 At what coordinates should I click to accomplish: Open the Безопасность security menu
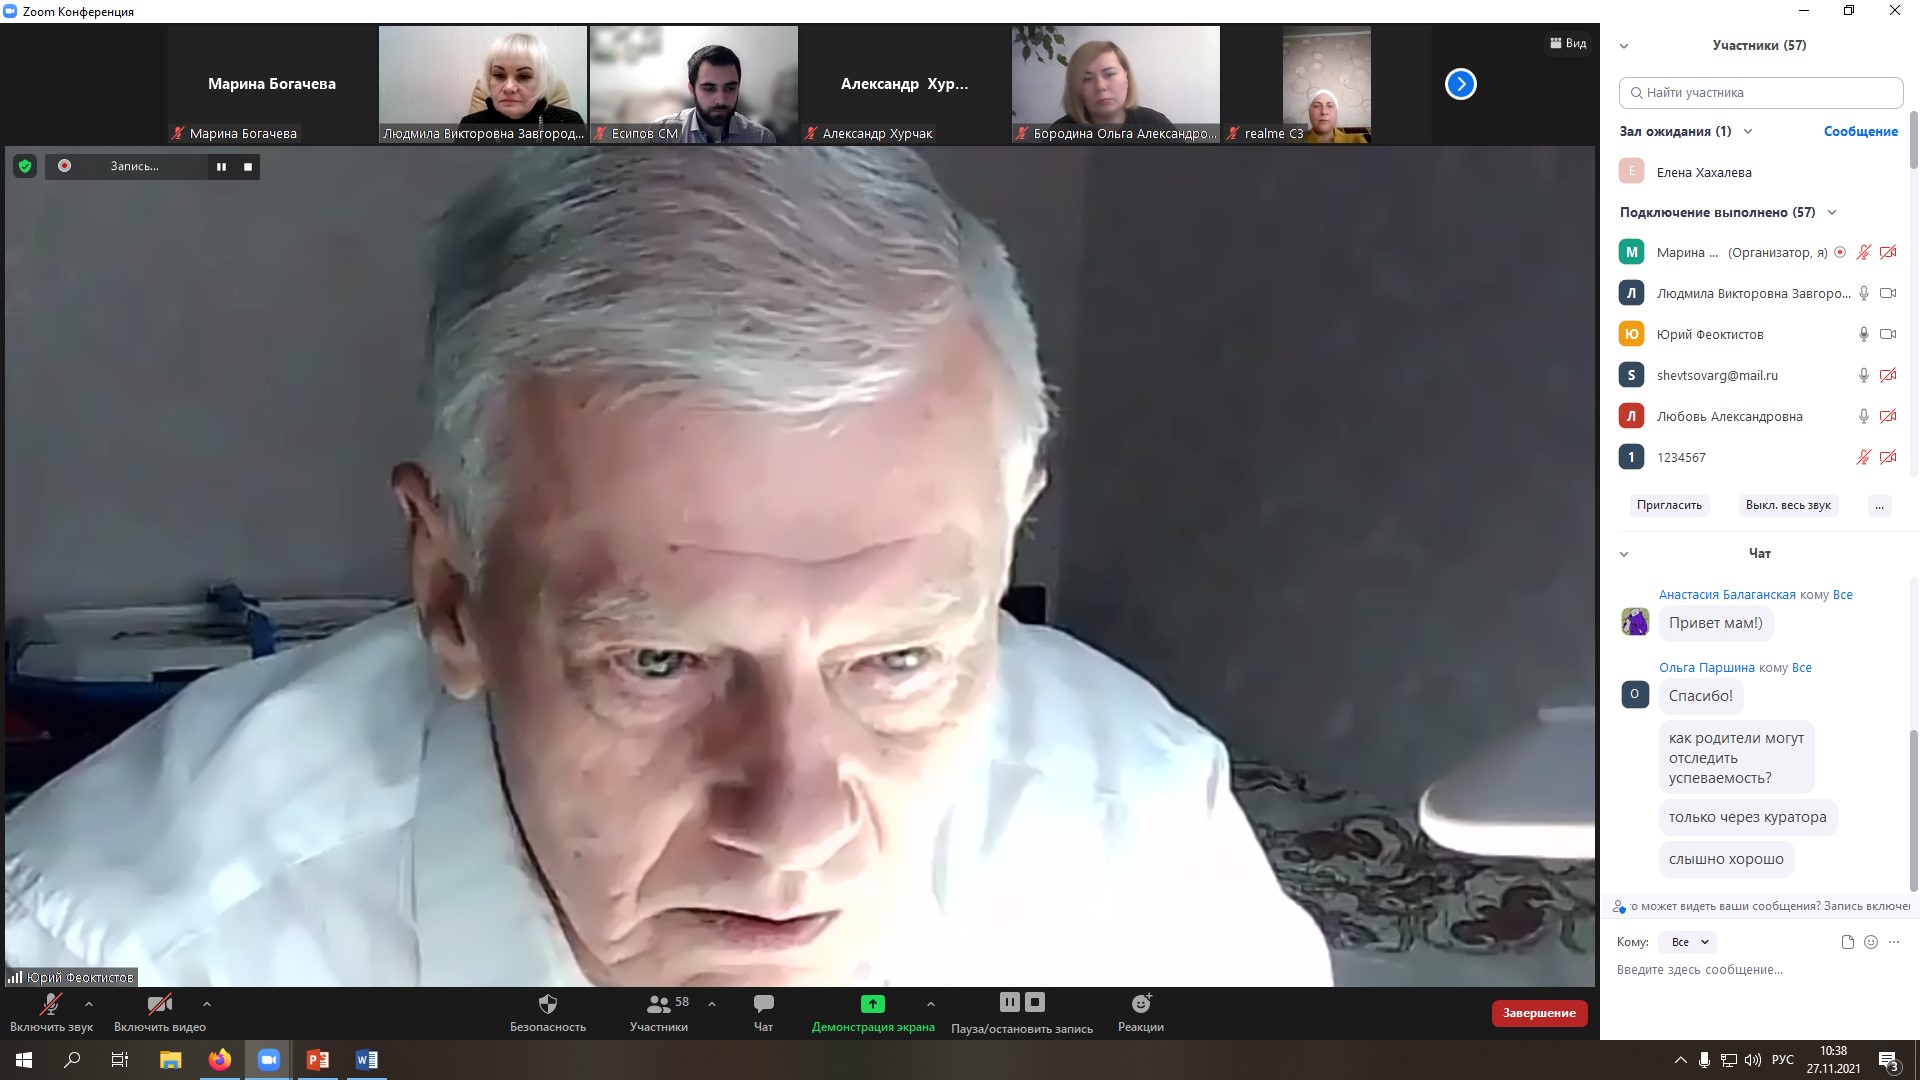point(548,1012)
